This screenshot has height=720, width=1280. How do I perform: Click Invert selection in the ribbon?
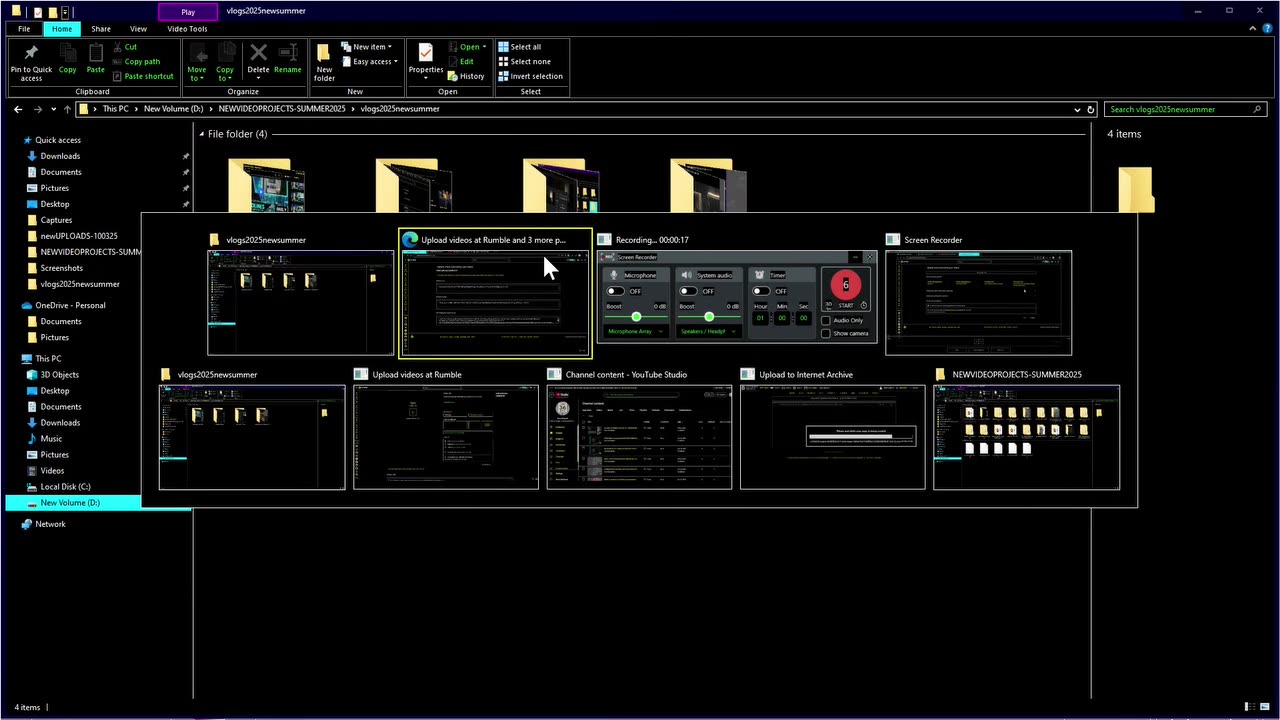[x=530, y=76]
